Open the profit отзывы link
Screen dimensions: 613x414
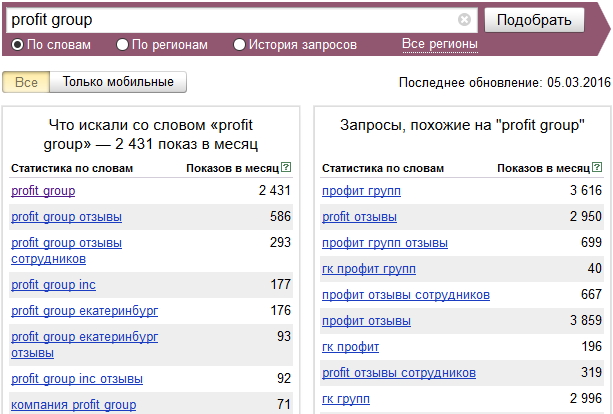[x=359, y=217]
